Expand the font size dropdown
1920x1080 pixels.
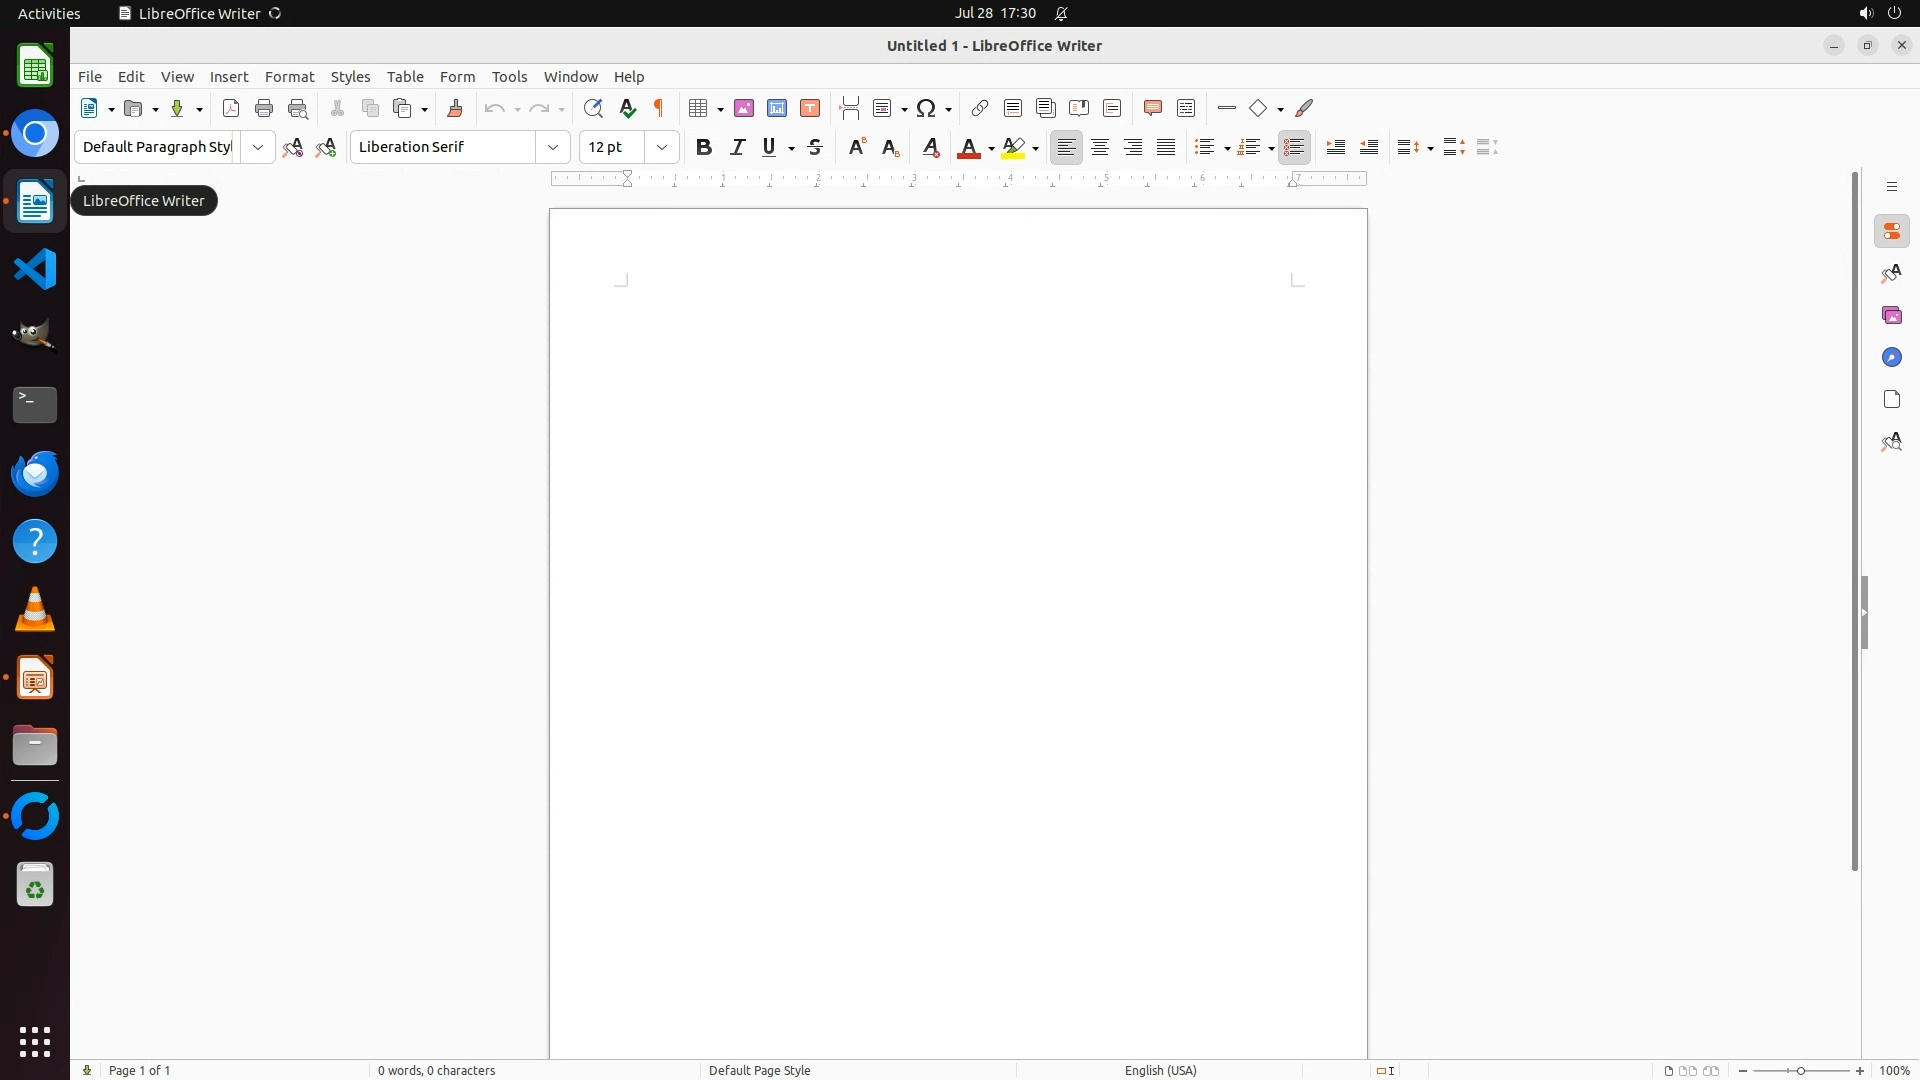[x=662, y=148]
